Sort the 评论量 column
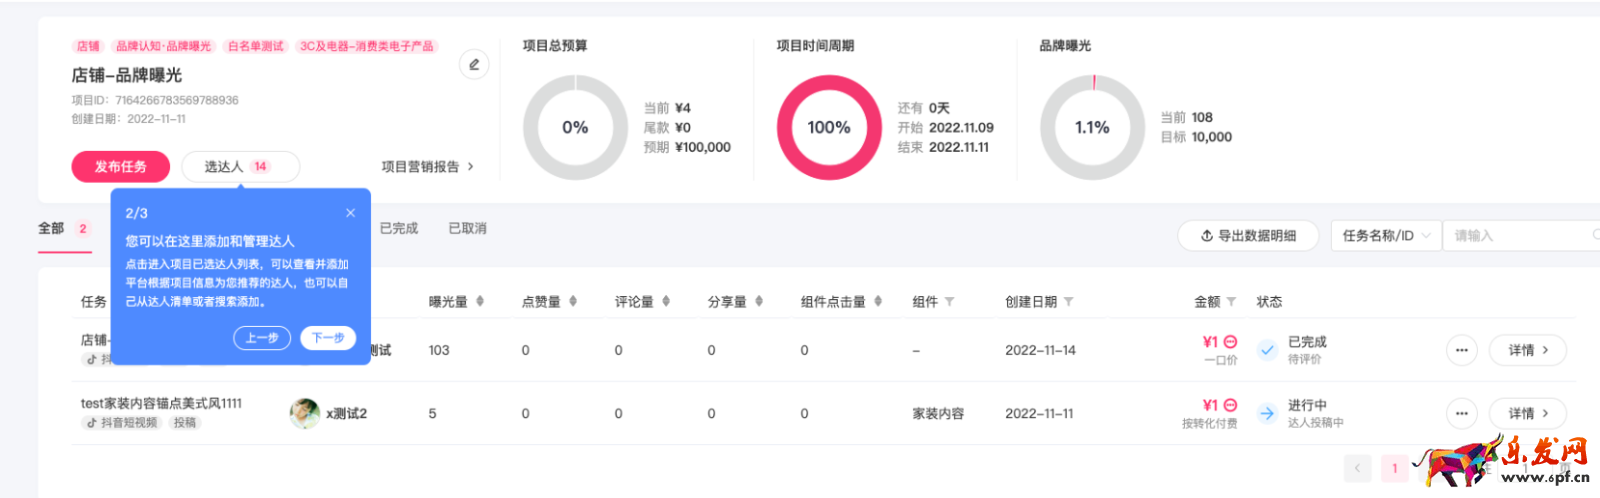This screenshot has width=1600, height=498. click(666, 301)
